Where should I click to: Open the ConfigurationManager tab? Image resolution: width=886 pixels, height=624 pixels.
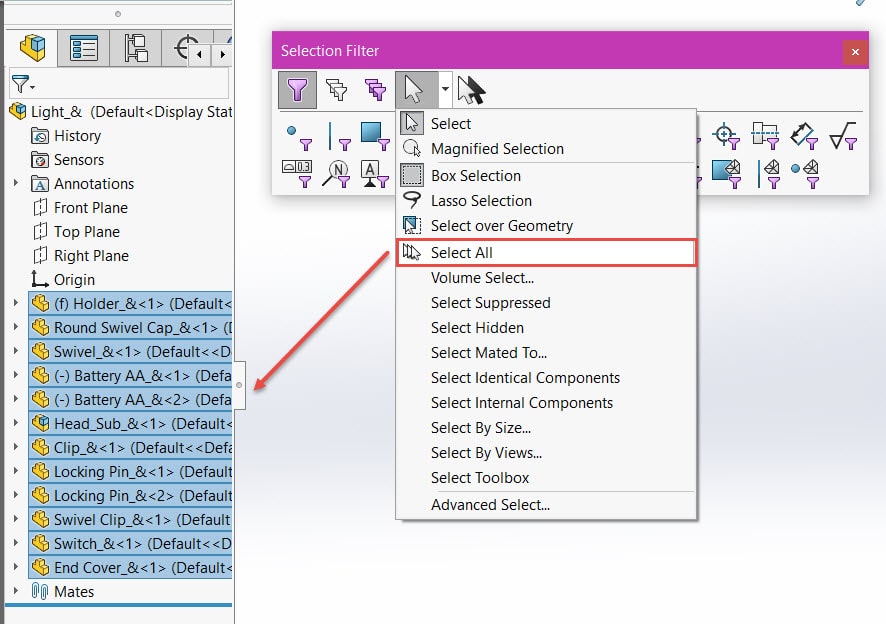(136, 48)
